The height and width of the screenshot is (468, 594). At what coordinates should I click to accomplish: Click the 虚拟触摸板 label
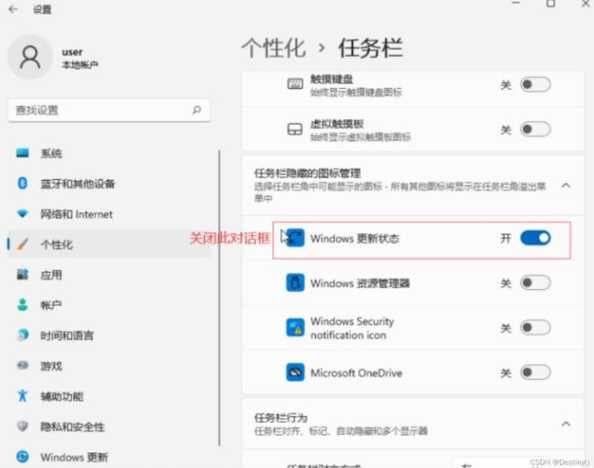tap(337, 124)
